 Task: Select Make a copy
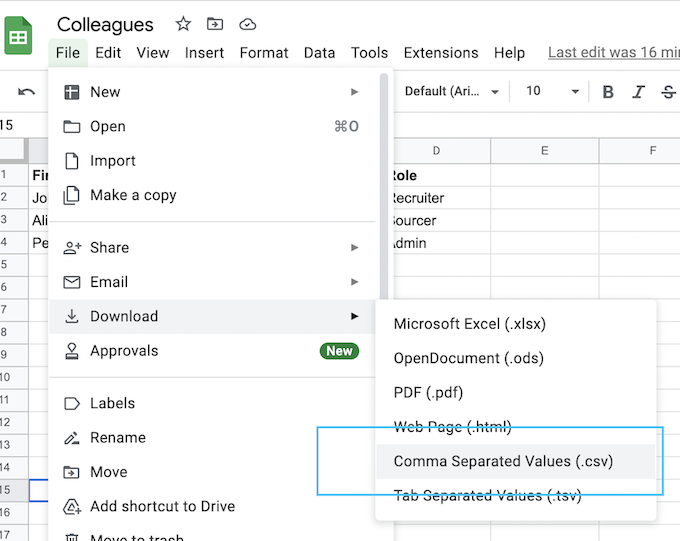212,195
